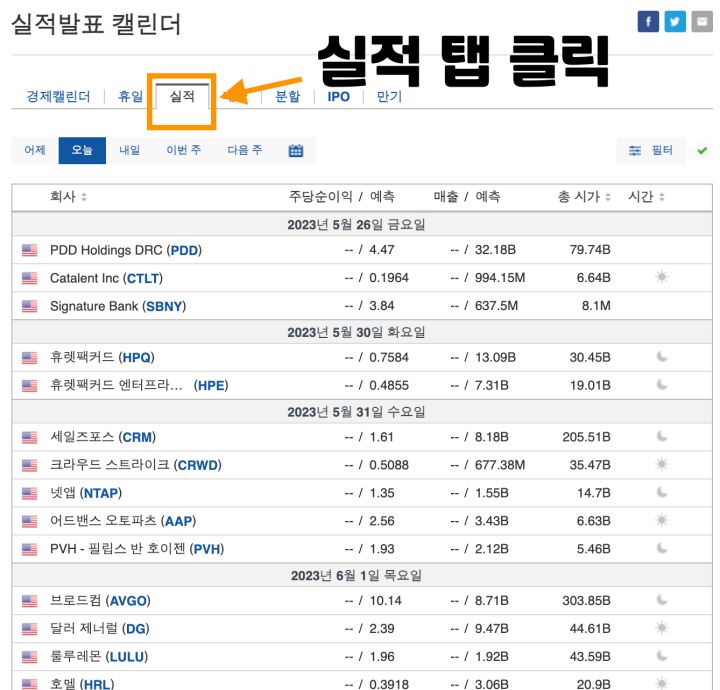The height and width of the screenshot is (690, 720).
Task: Click the sun icon in DG row
Action: coord(662,628)
